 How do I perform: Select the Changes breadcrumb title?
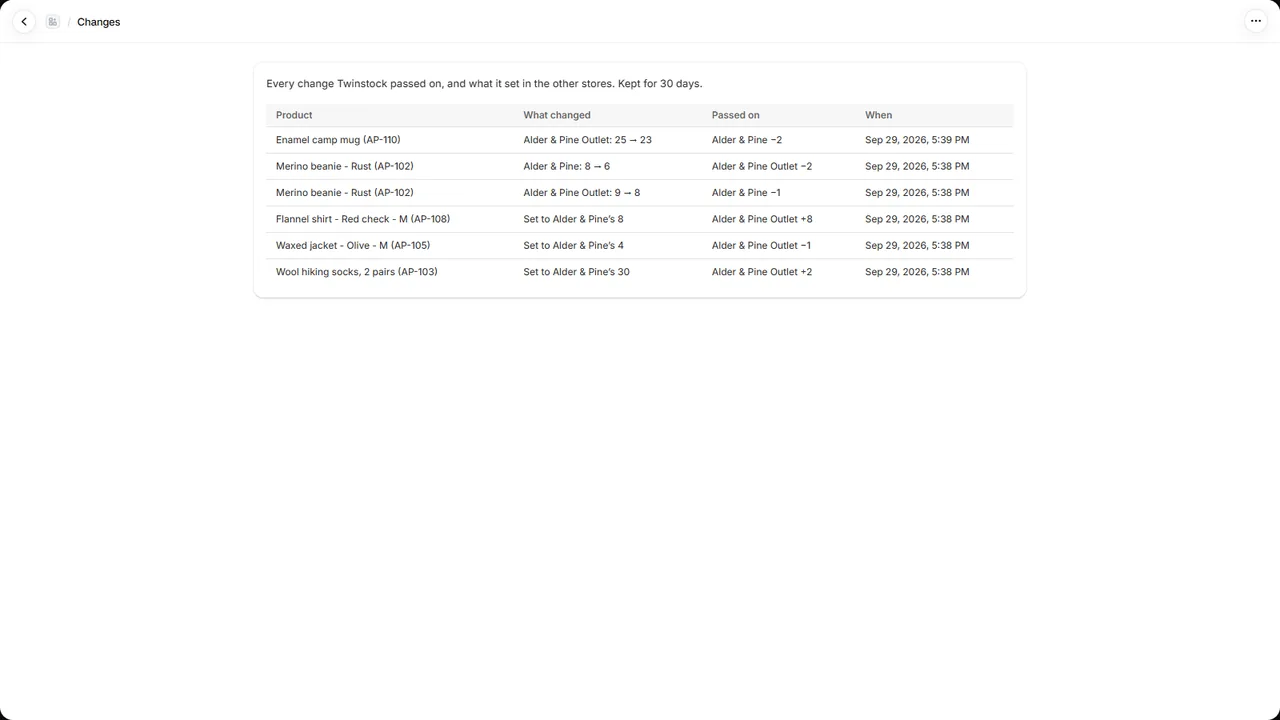click(98, 22)
